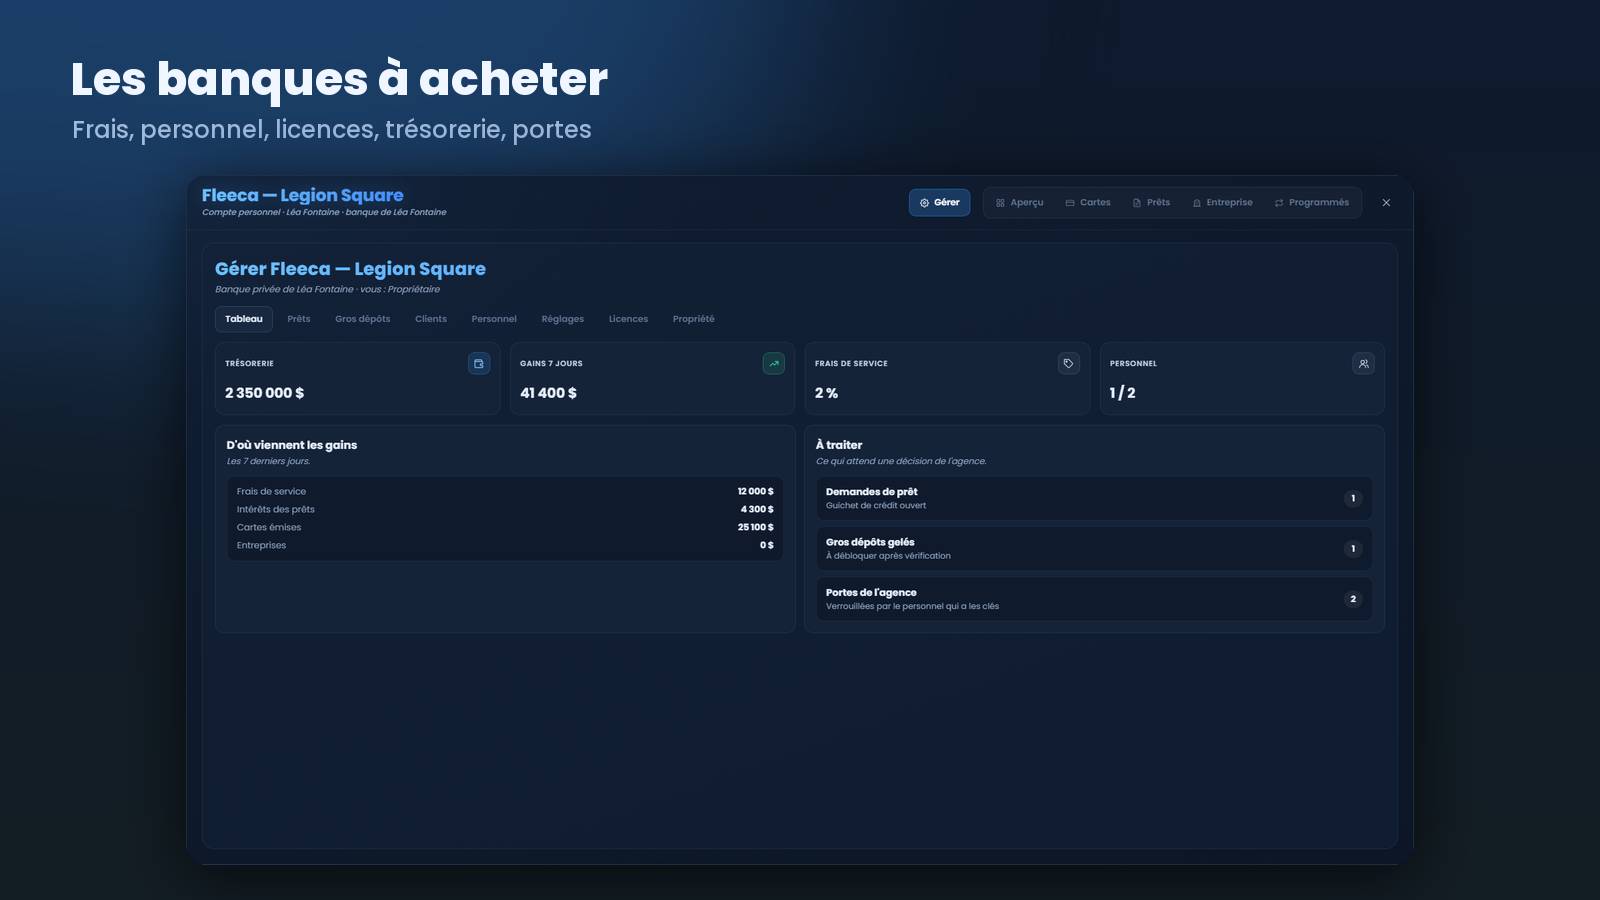Screen dimensions: 1600x900
Task: Click the Frais de service row in gains list
Action: [x=505, y=491]
